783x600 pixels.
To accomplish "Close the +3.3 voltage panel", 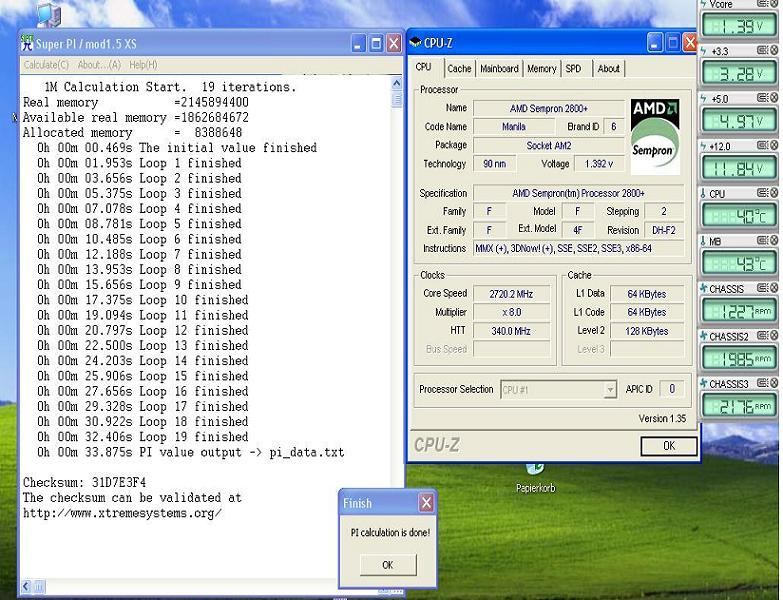I will [774, 50].
